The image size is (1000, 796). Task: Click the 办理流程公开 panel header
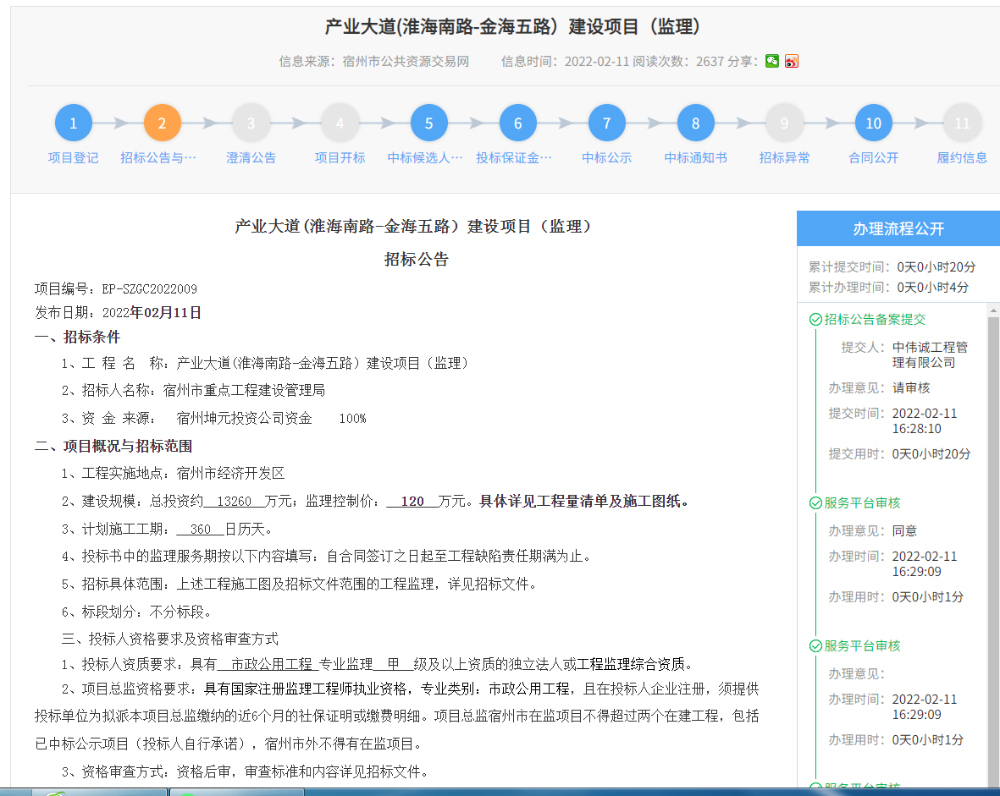click(x=899, y=228)
